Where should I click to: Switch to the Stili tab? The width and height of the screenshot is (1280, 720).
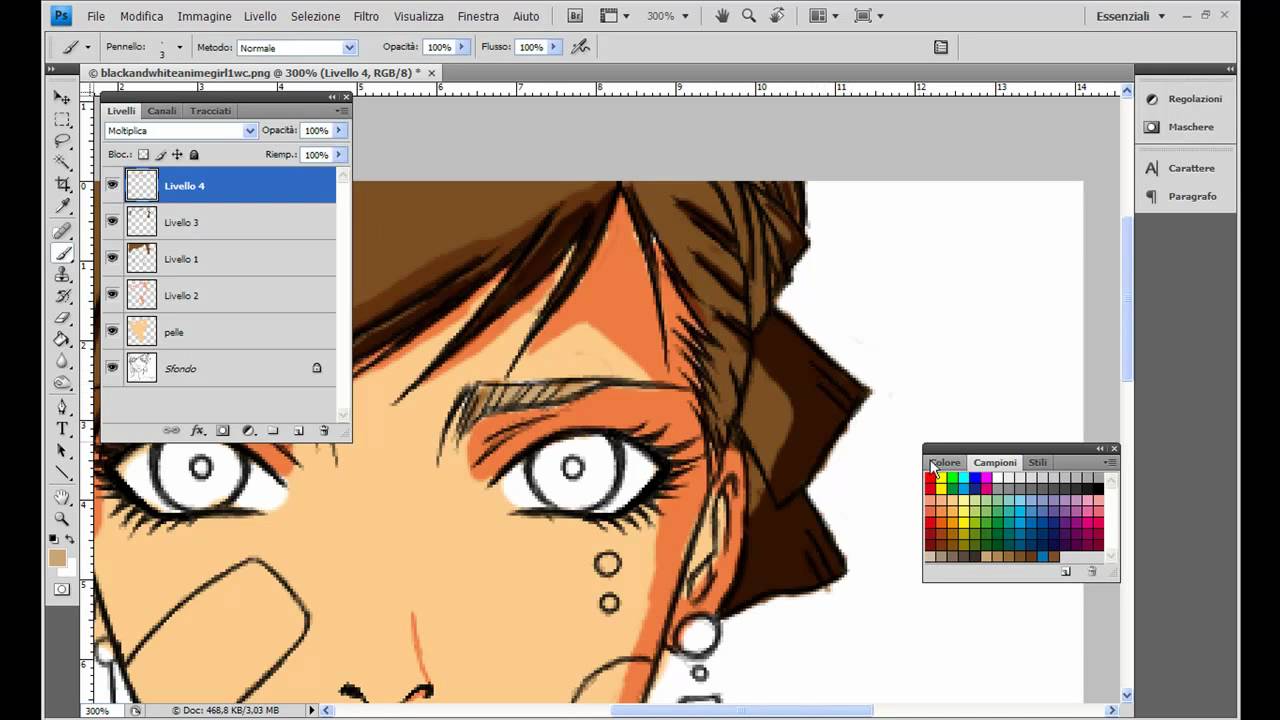1038,462
